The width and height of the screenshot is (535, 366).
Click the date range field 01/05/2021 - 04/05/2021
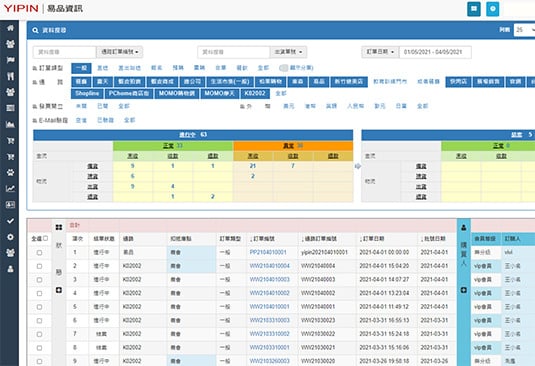(435, 52)
